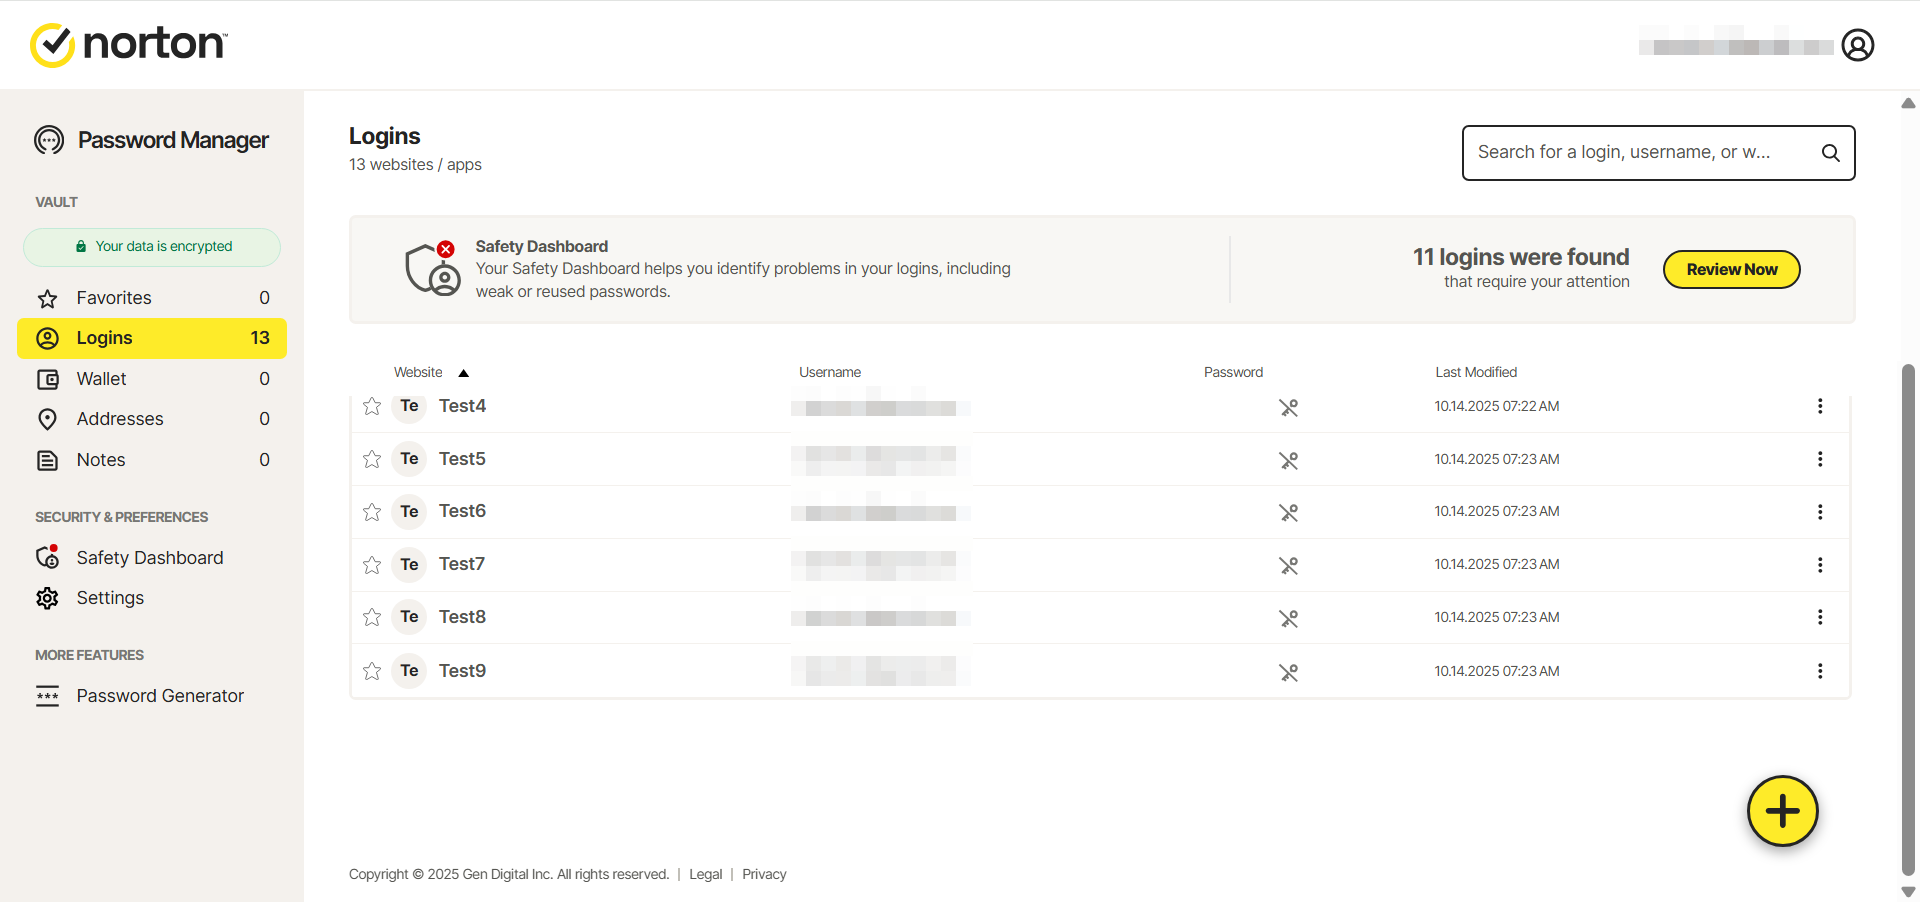Open the Privacy footer link
Screen dimensions: 1920x902
[764, 874]
